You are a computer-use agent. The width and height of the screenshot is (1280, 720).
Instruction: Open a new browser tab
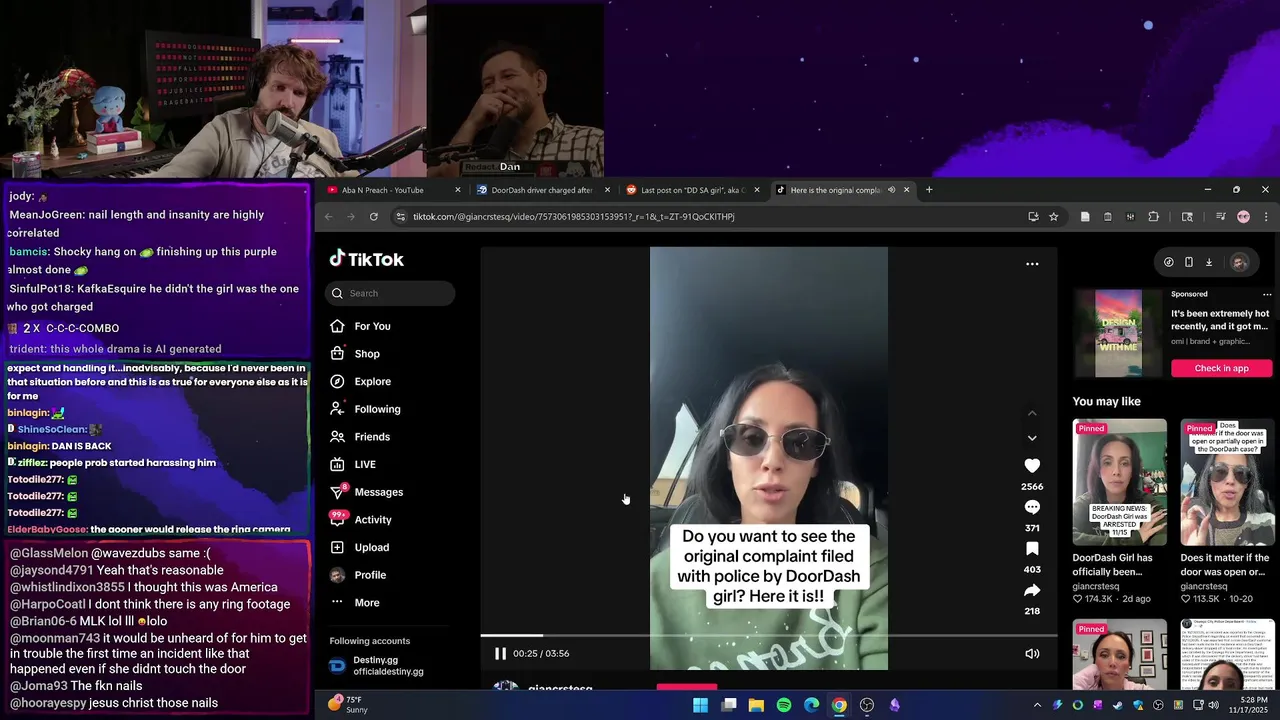point(929,190)
